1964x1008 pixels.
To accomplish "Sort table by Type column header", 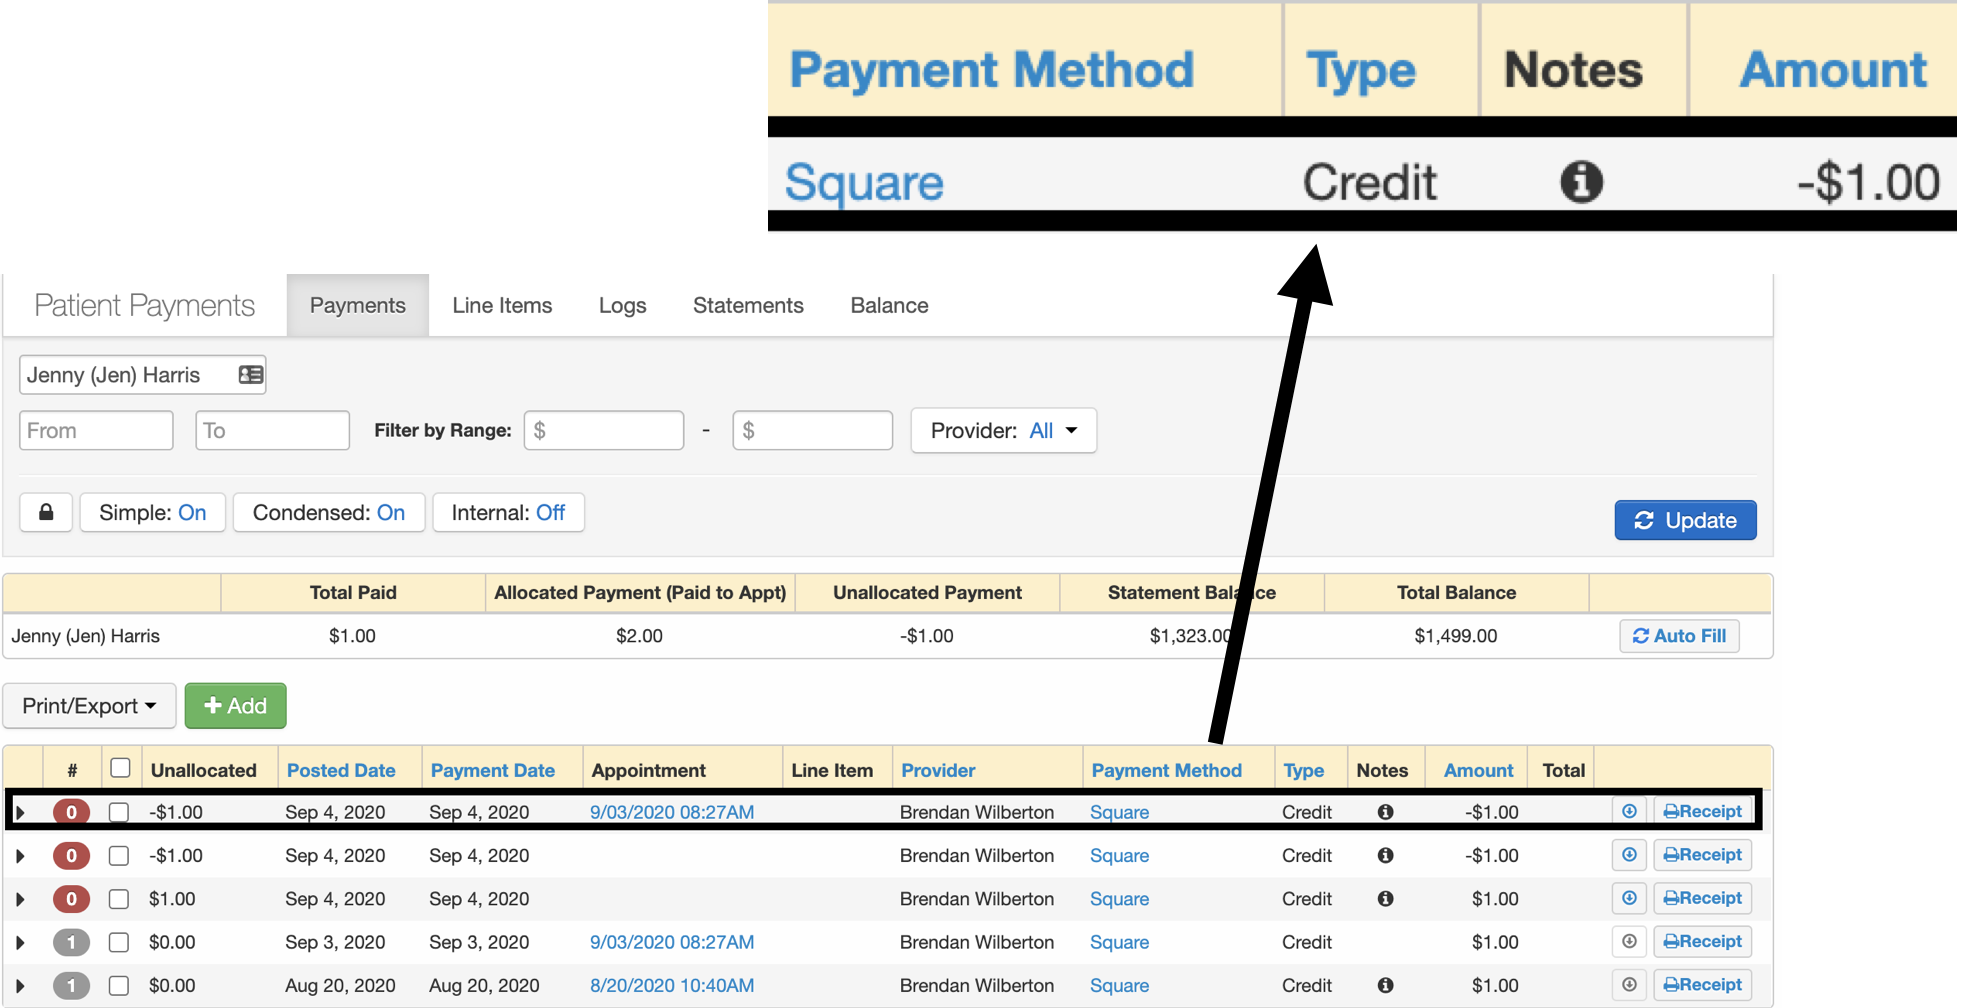I will pos(1303,770).
